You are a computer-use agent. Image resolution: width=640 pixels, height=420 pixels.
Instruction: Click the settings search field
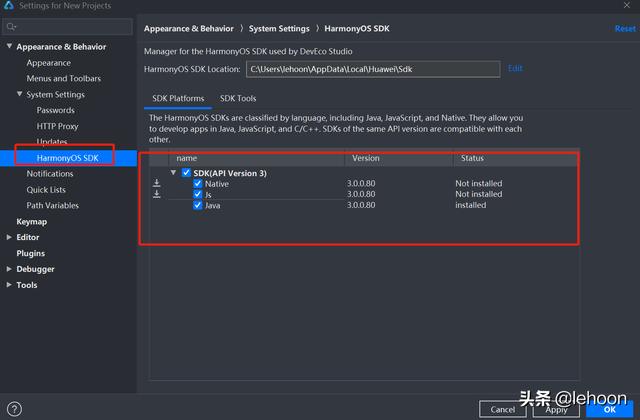[67, 27]
